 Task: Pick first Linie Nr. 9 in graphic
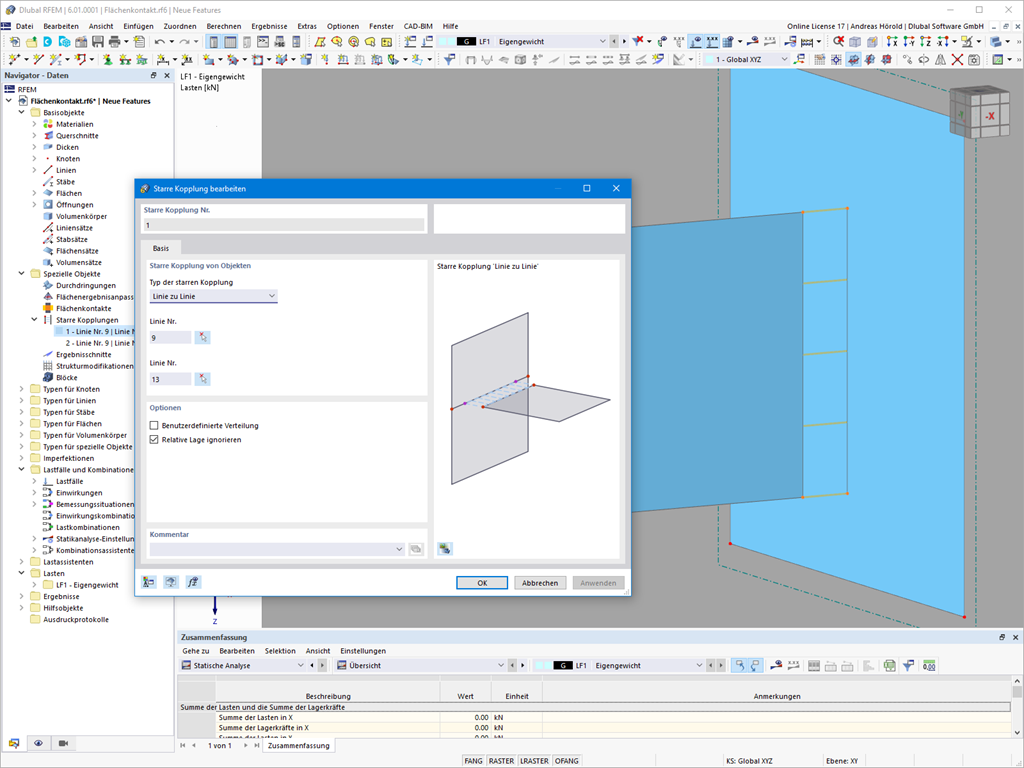pos(202,338)
